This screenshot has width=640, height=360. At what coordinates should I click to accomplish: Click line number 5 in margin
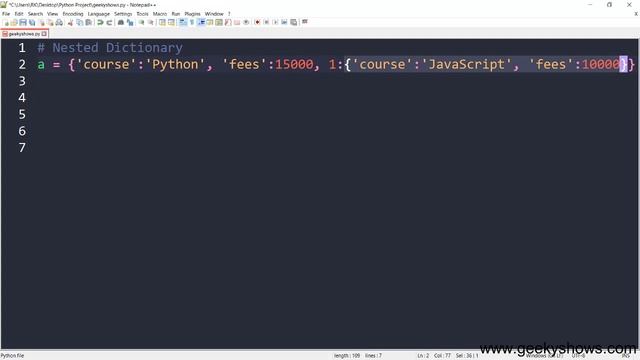coord(22,114)
